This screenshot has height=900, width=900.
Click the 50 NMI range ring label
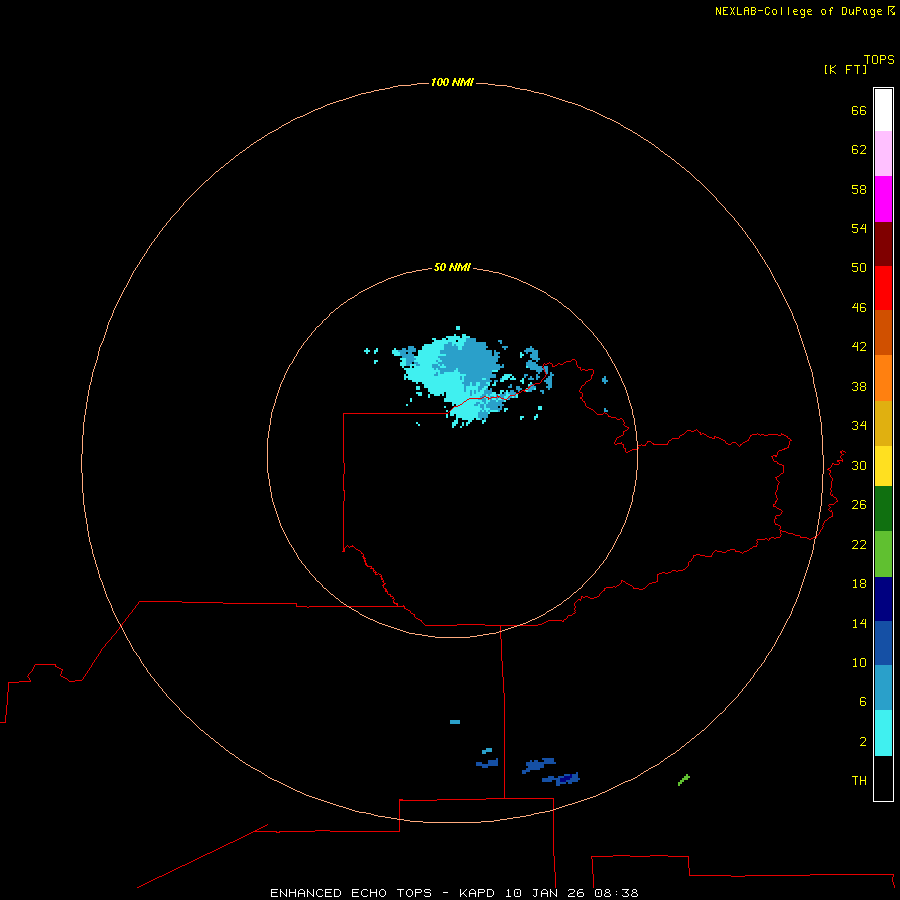[x=452, y=267]
